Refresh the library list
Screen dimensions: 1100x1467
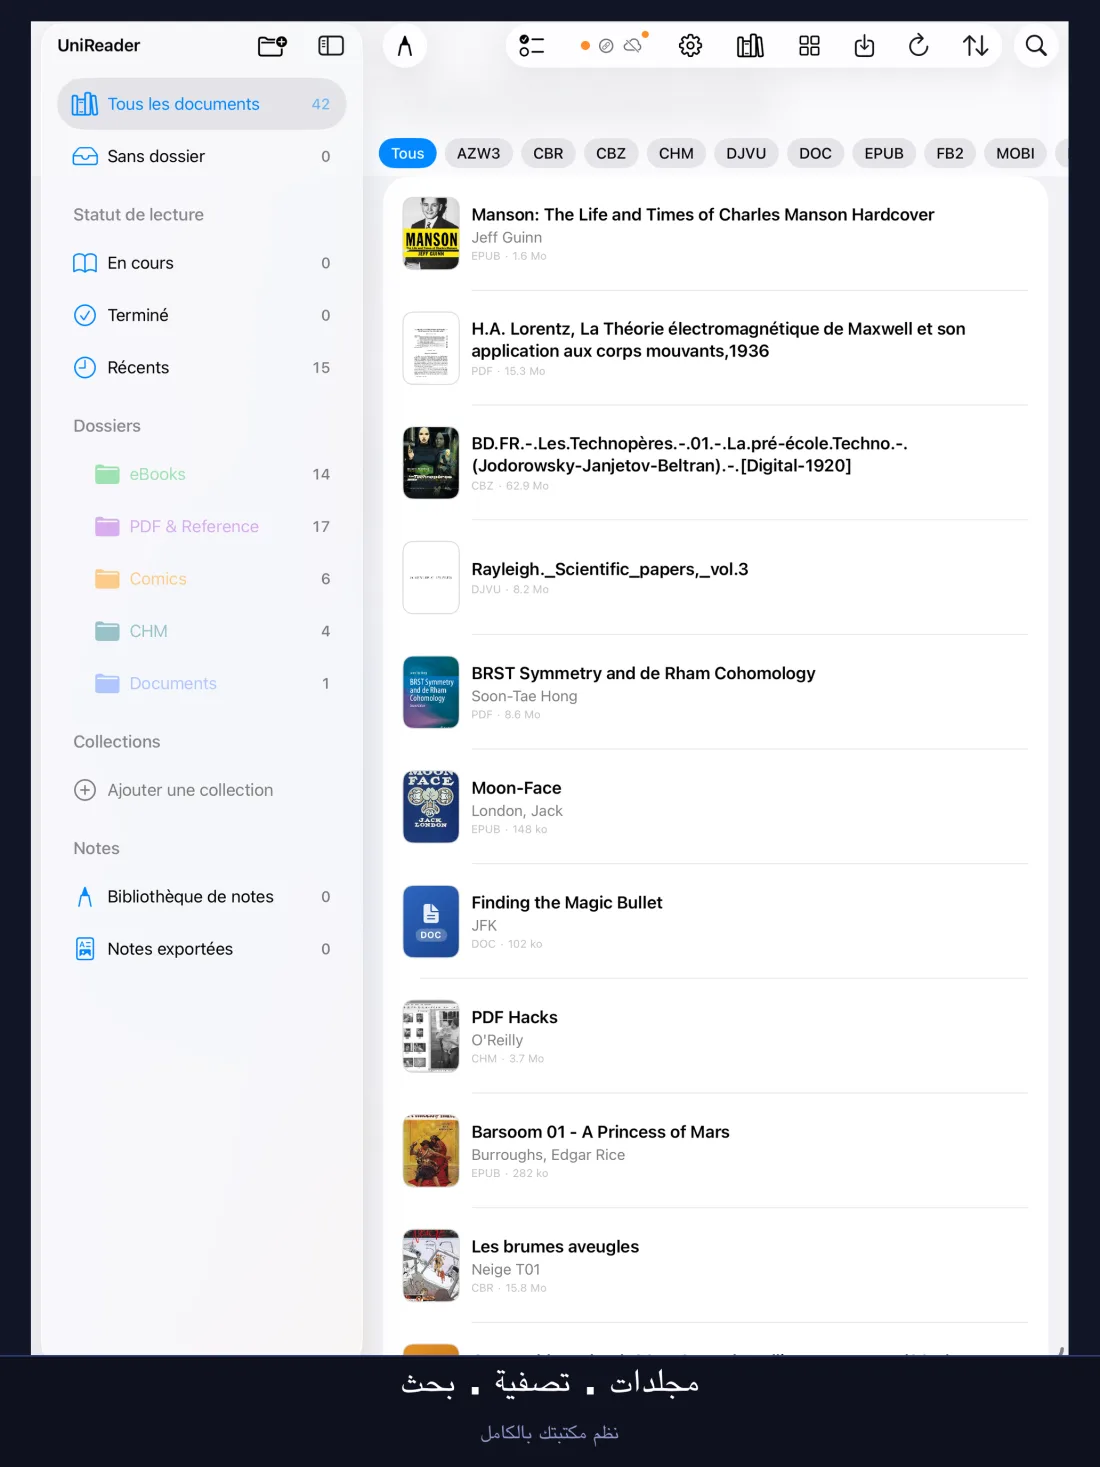point(918,46)
